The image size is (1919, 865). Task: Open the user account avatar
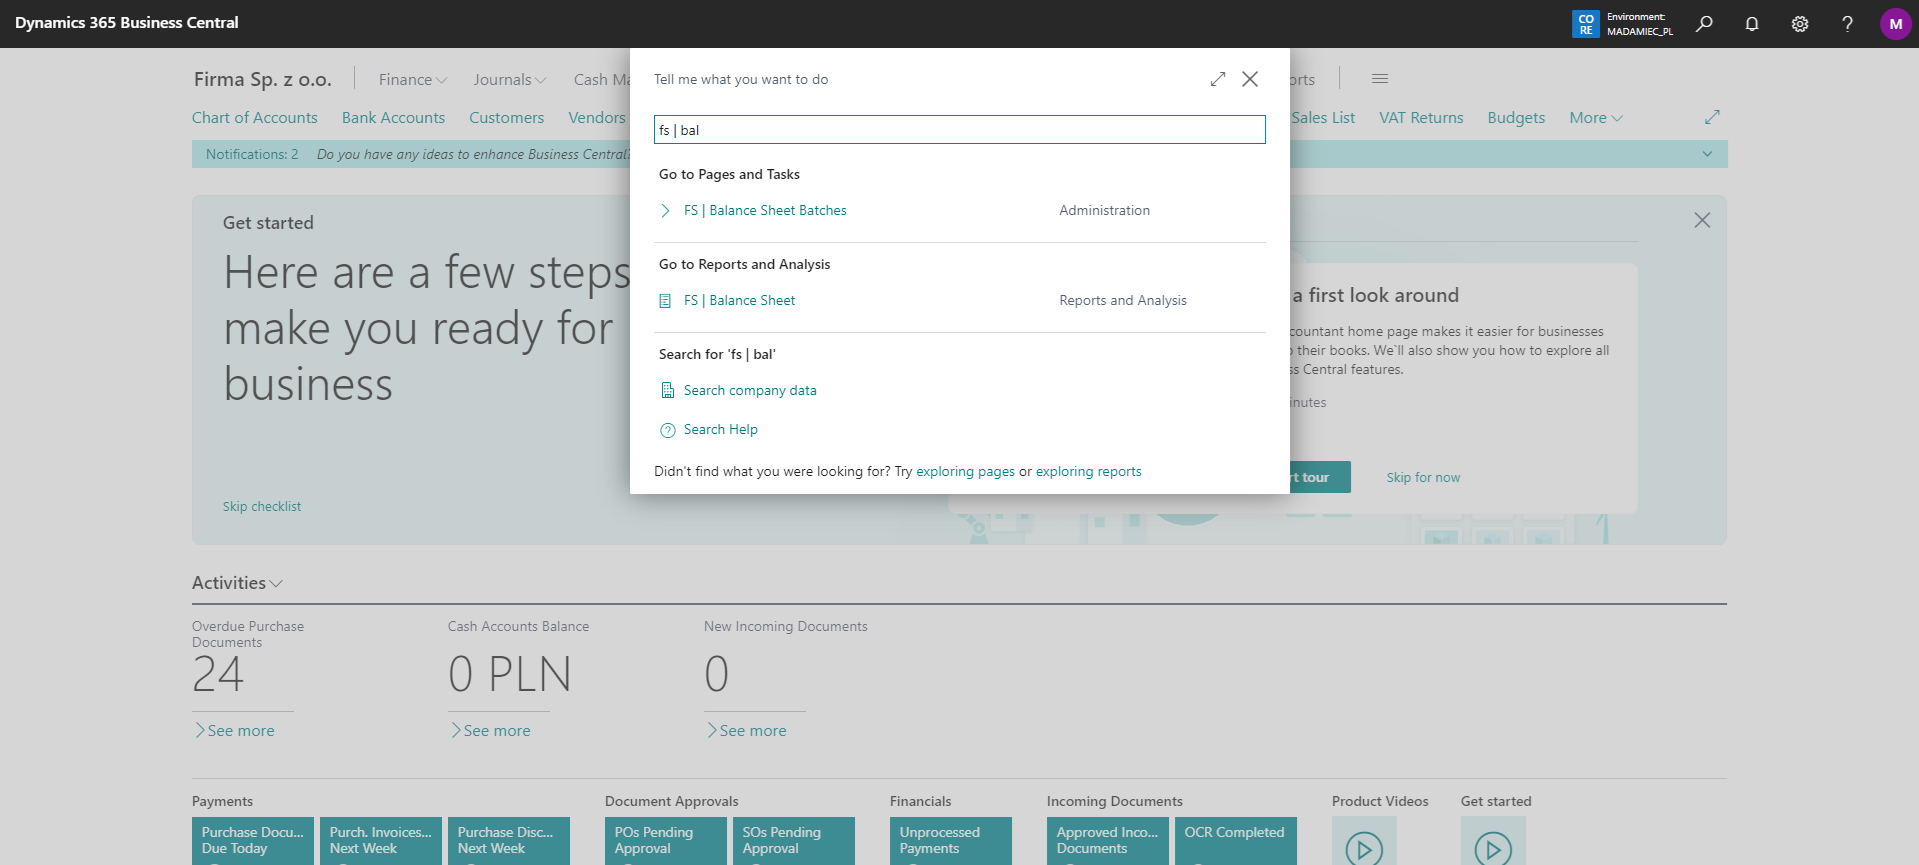1895,23
